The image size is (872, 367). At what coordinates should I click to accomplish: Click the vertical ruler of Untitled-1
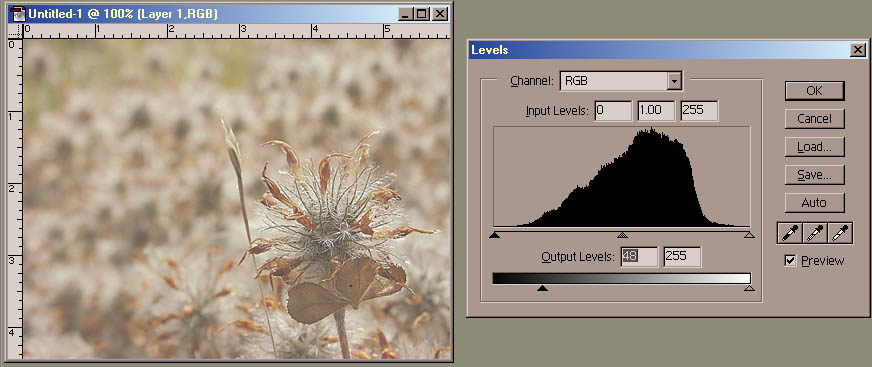tap(16, 199)
